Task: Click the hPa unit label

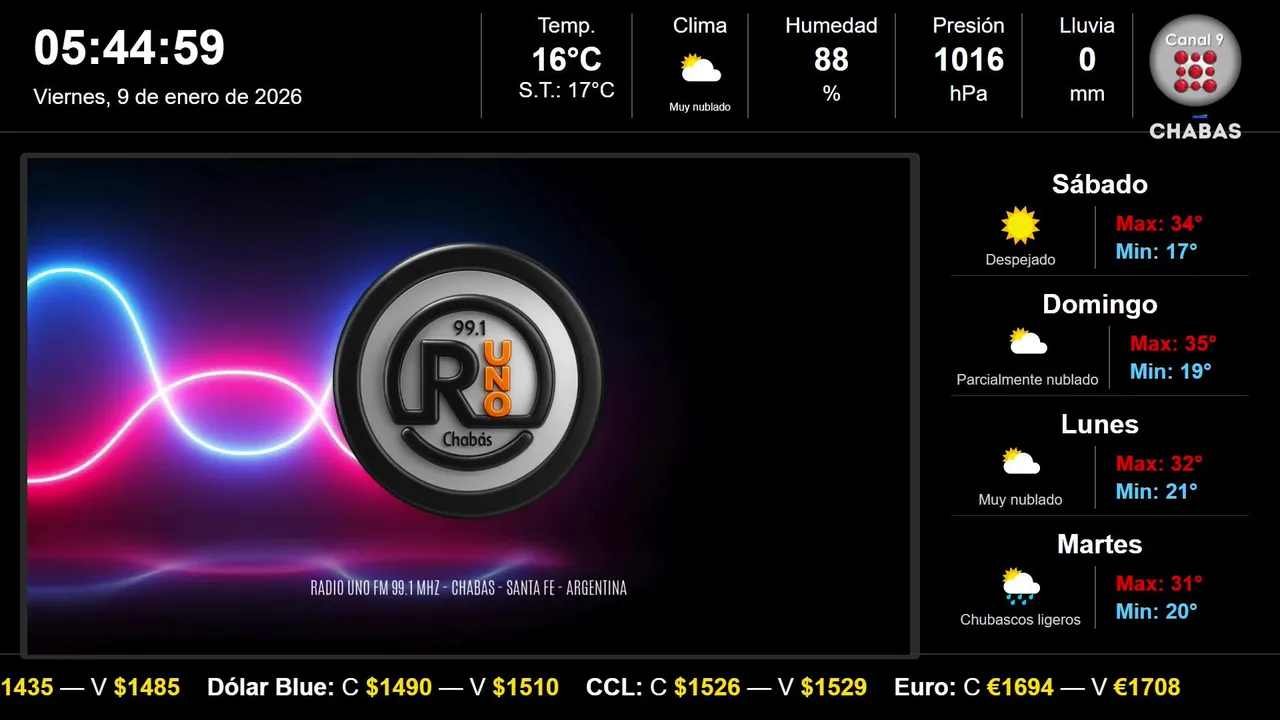Action: [968, 93]
